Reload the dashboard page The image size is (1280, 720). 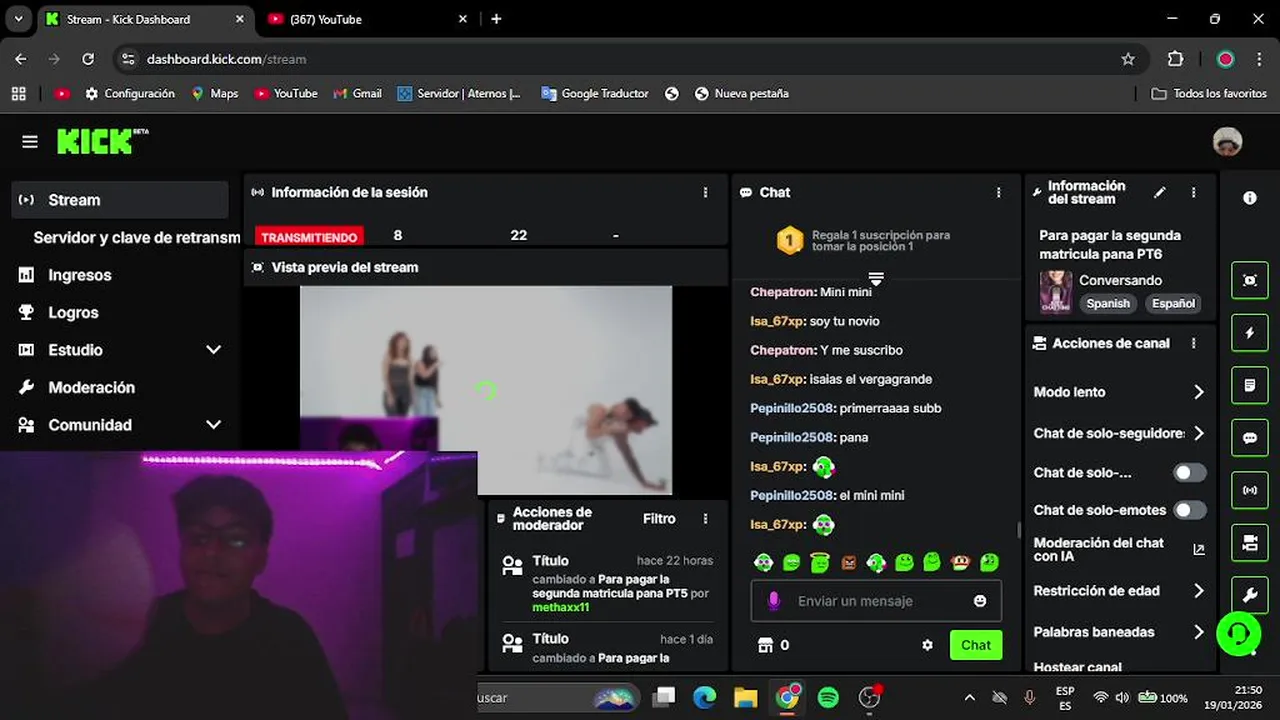coord(88,59)
